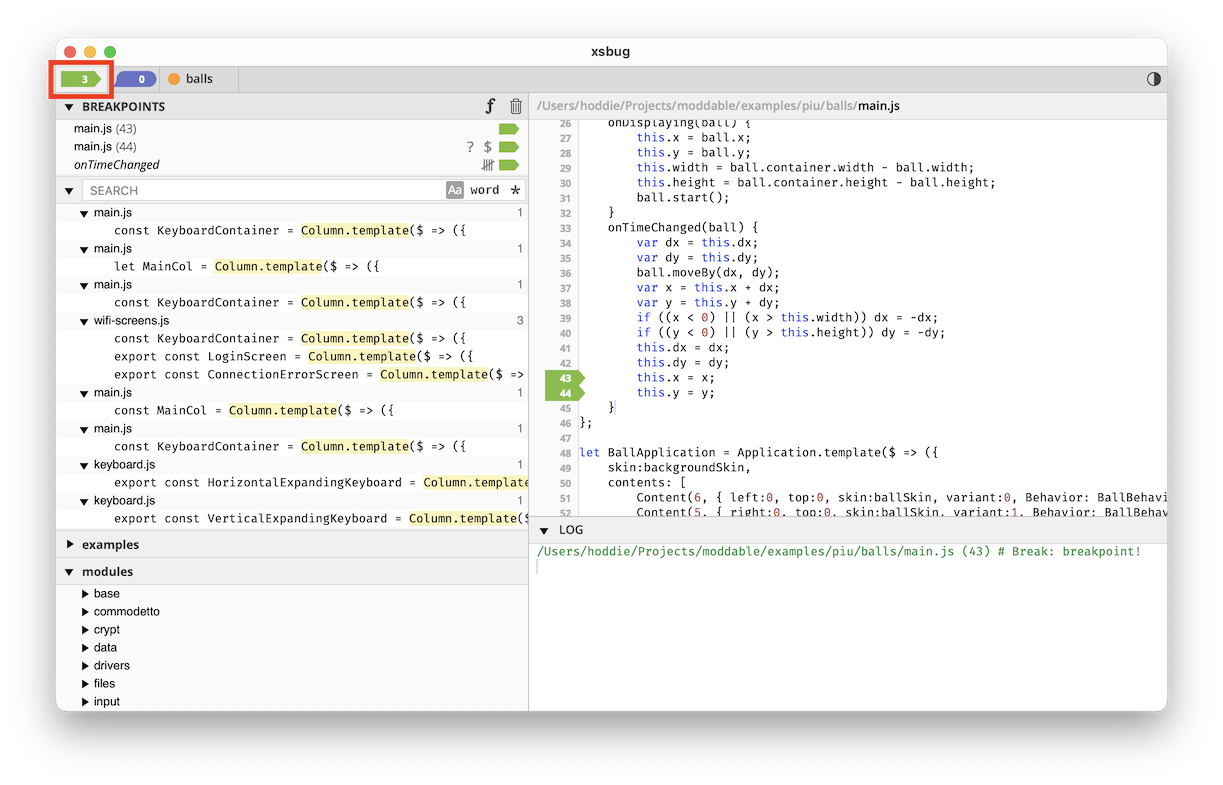Toggle the onTimeChanged breakpoint flag
The image size is (1223, 785).
click(509, 165)
